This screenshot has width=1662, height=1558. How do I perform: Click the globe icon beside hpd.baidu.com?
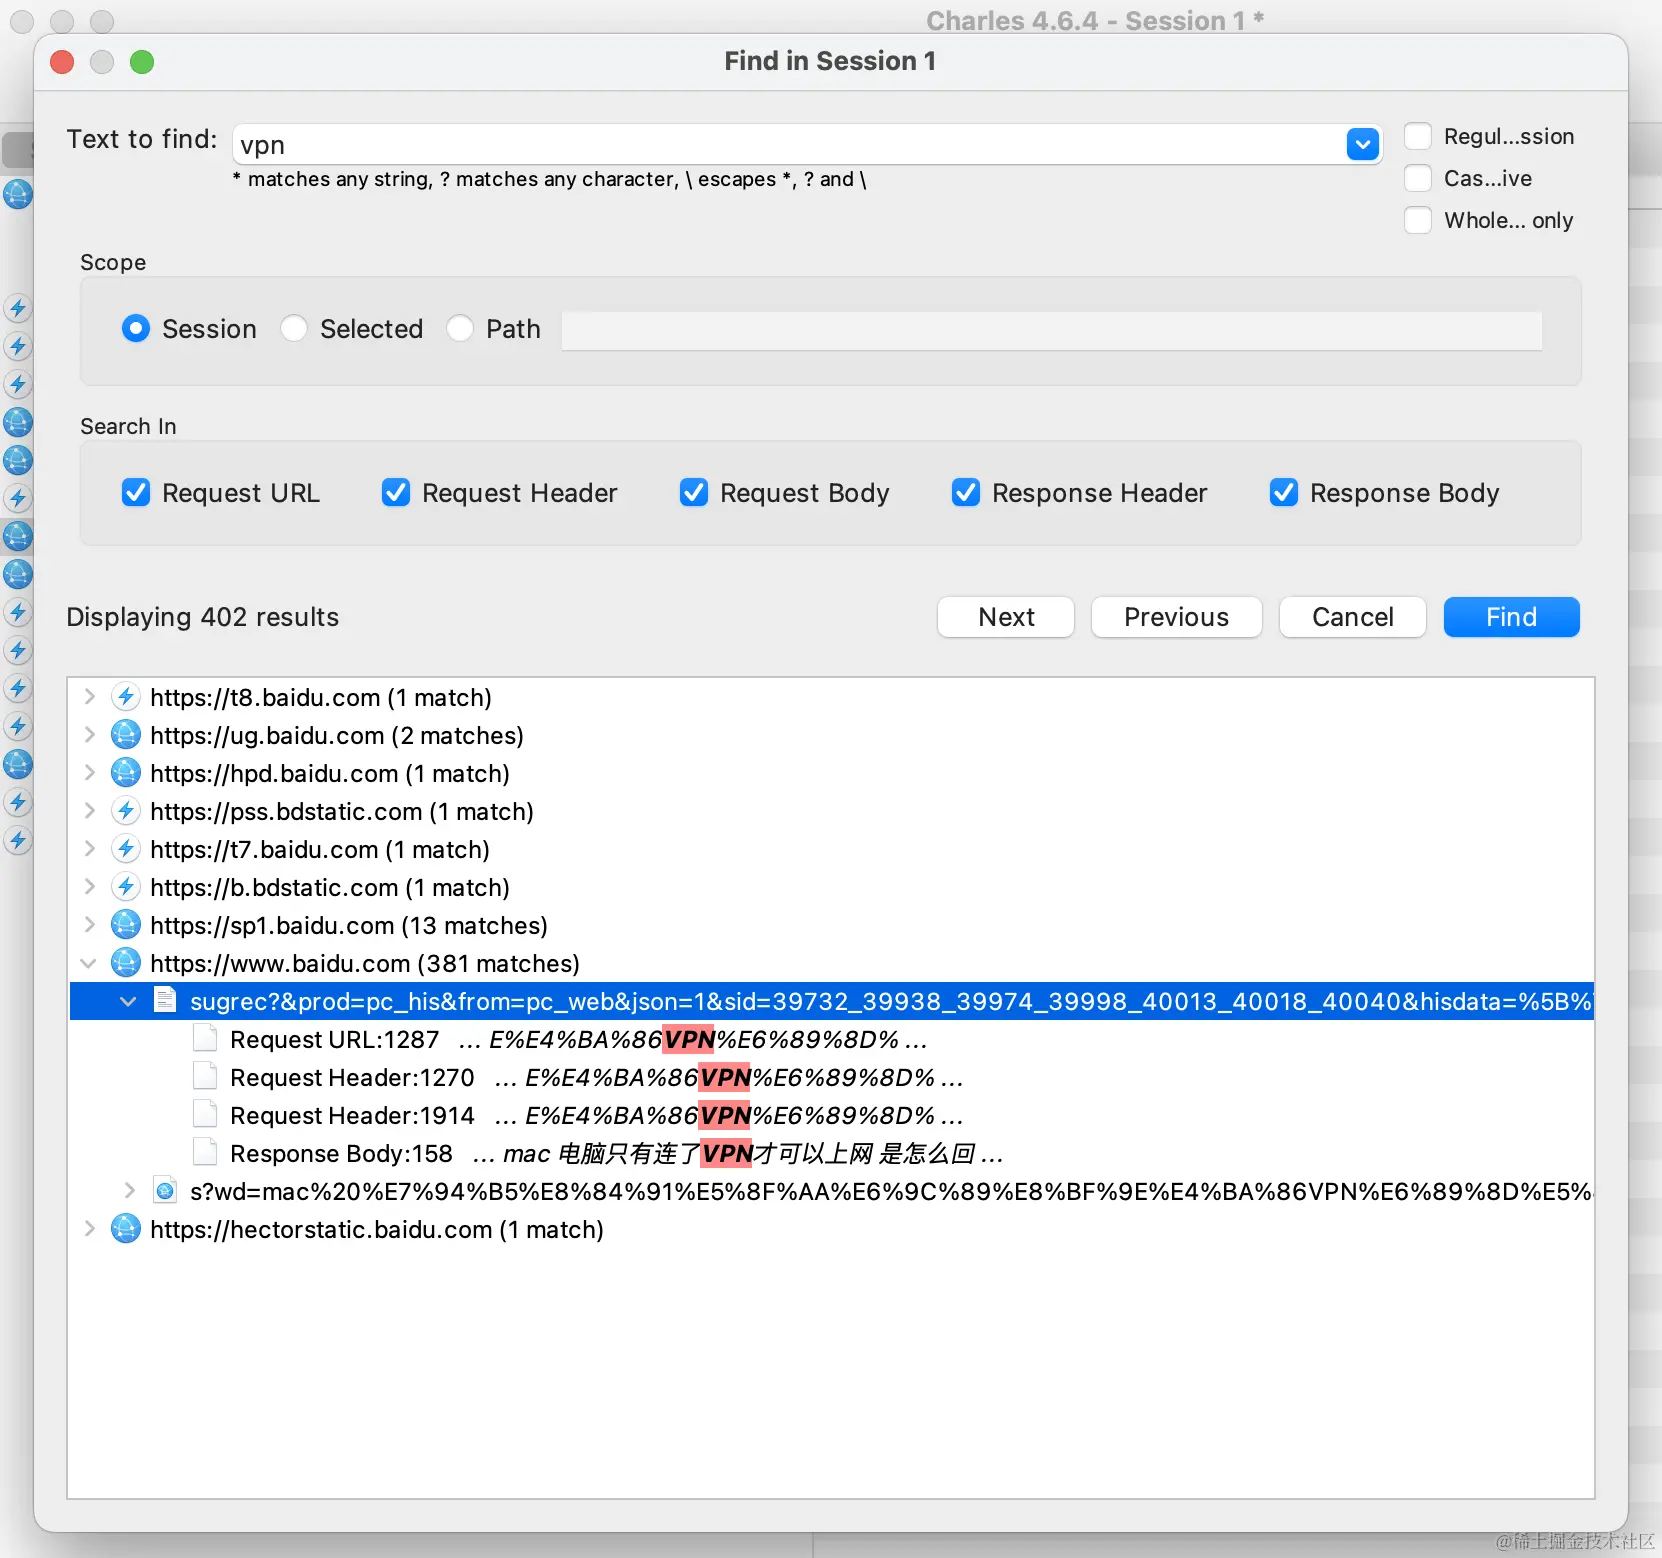click(125, 773)
